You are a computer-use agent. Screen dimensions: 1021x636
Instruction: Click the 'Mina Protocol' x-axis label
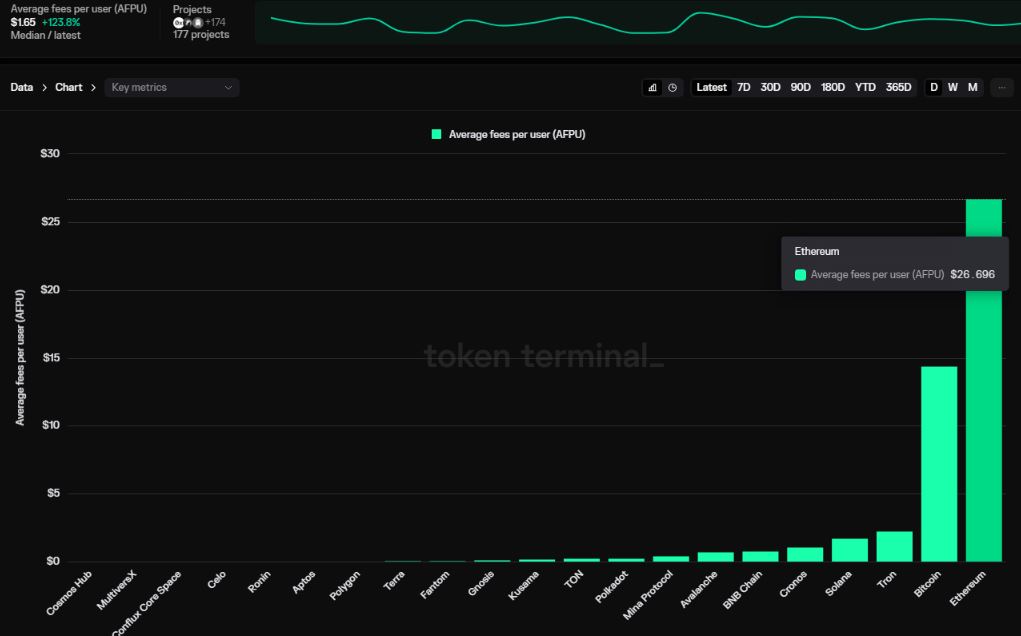[648, 595]
